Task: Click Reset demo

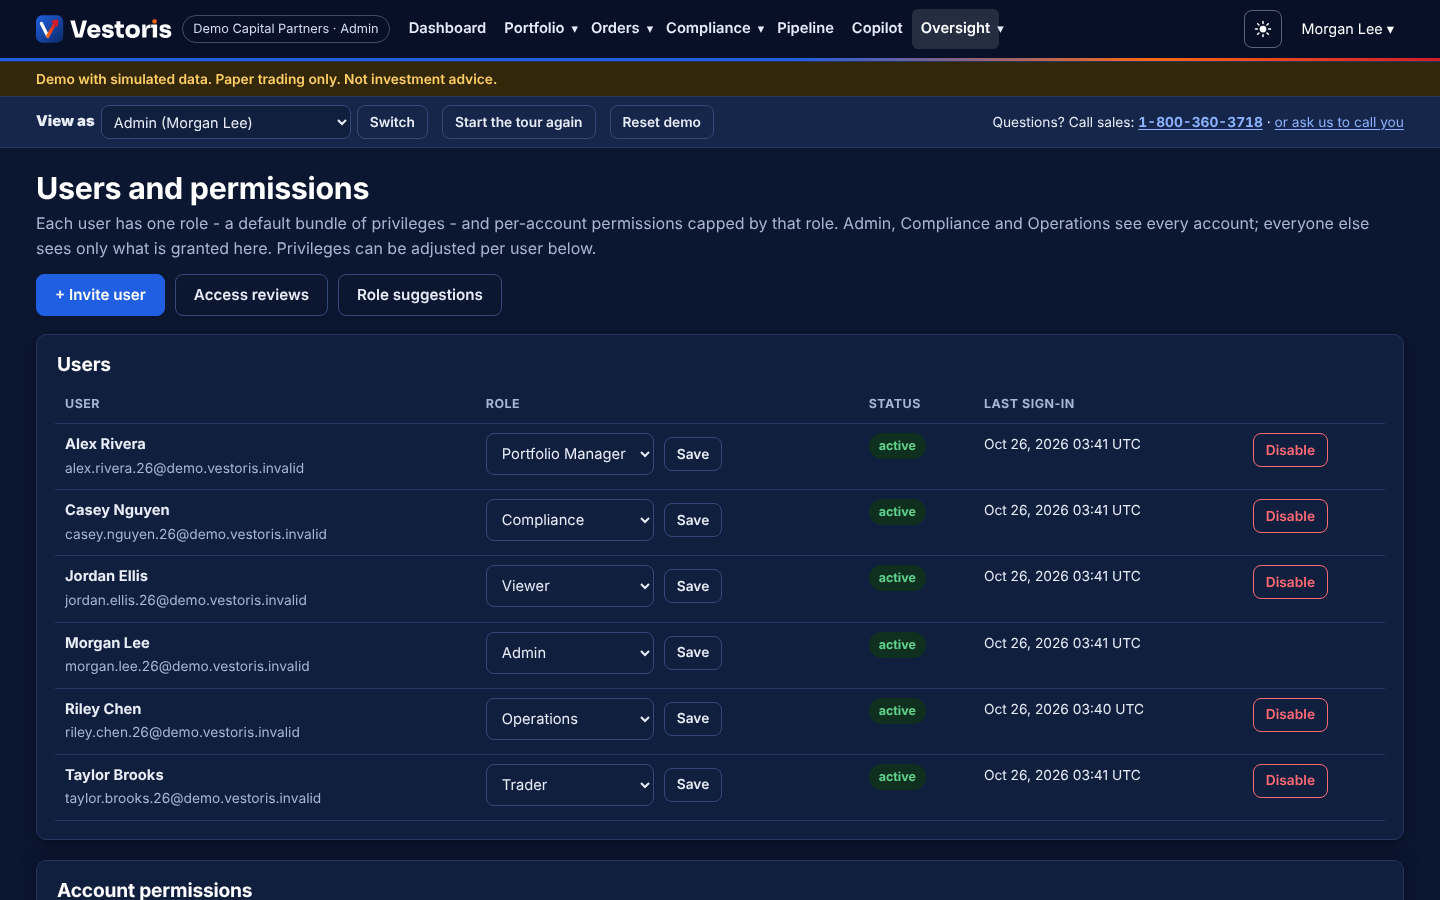Action: coord(661,122)
